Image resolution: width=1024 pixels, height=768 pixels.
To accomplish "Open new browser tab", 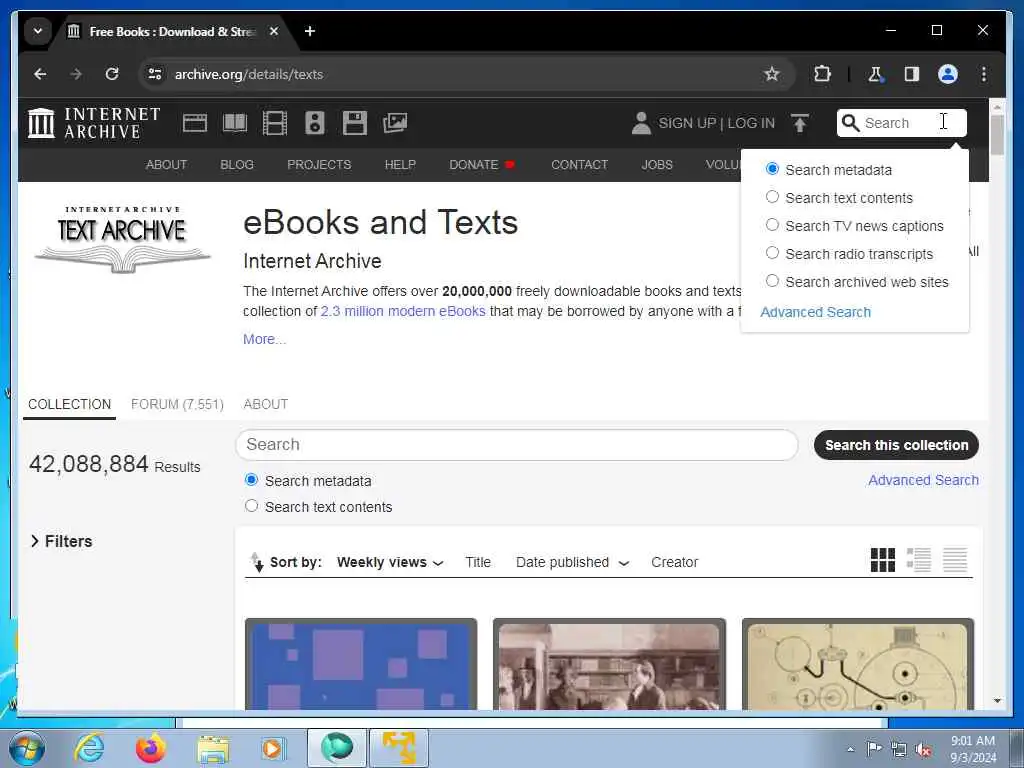I will 310,31.
